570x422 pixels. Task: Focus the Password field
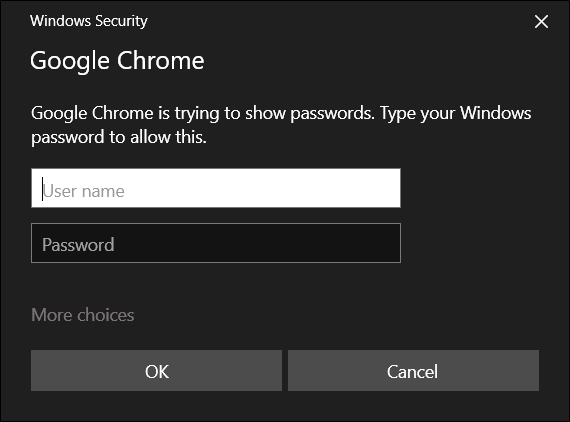pyautogui.click(x=216, y=243)
